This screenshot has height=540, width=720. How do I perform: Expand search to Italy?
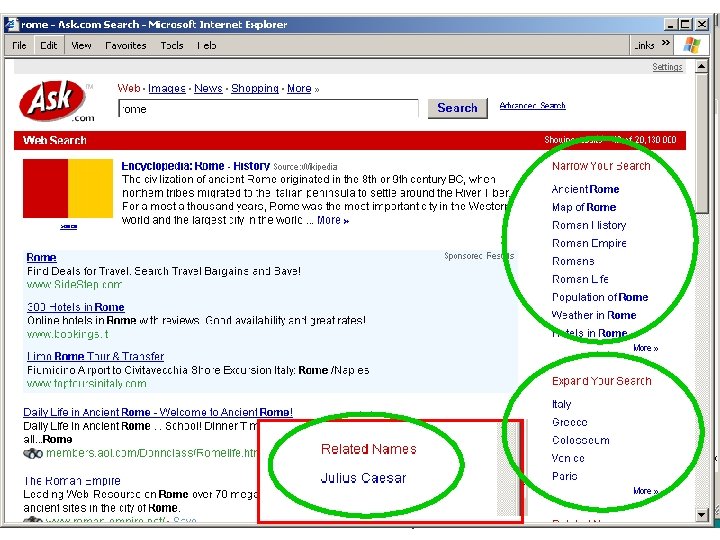[x=561, y=404]
